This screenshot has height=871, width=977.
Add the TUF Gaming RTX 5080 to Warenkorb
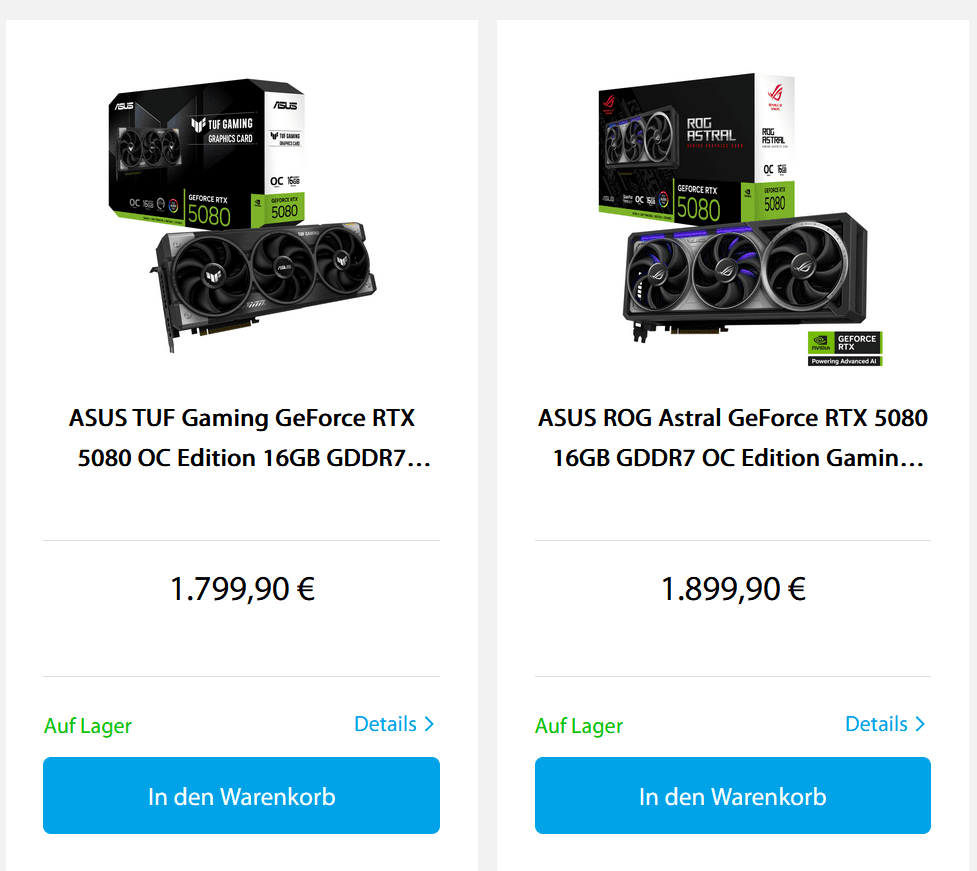241,796
